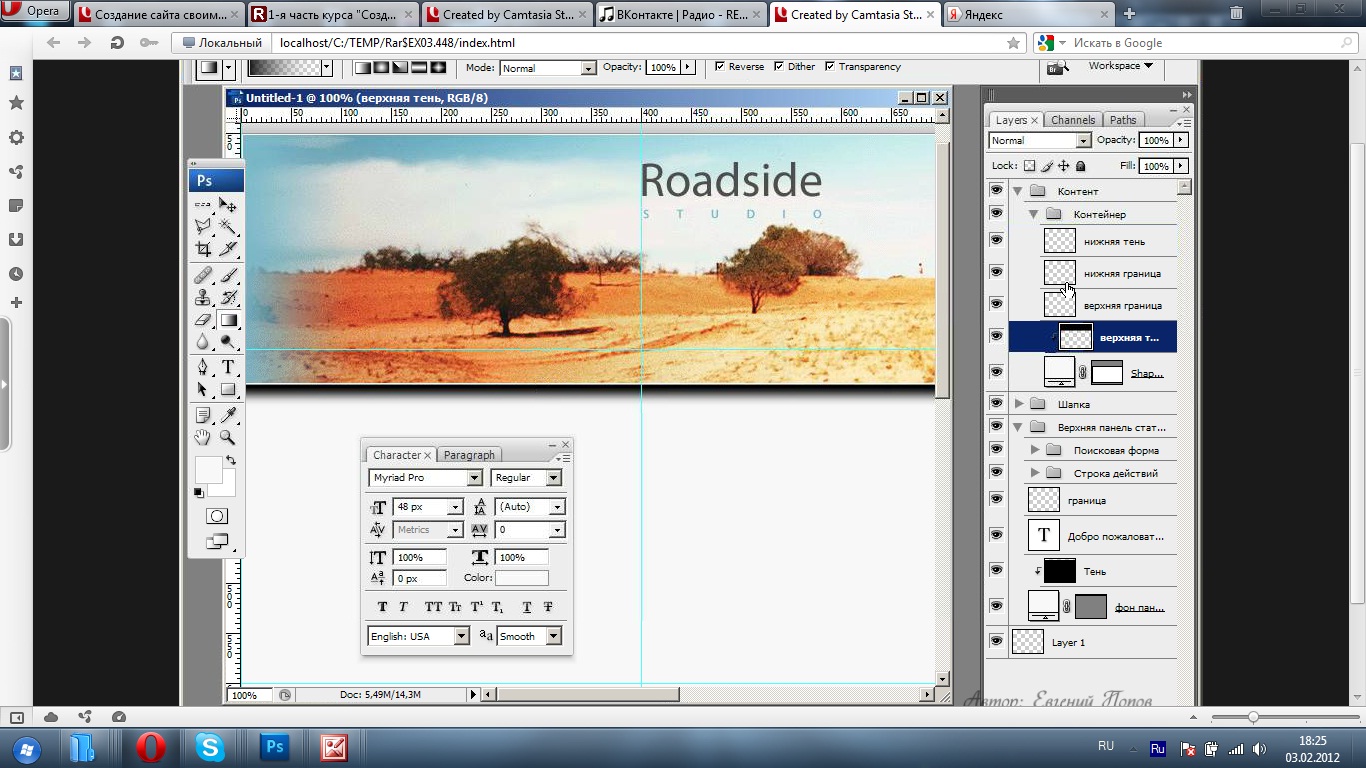
Task: Swap foreground and background colors
Action: coord(231,460)
